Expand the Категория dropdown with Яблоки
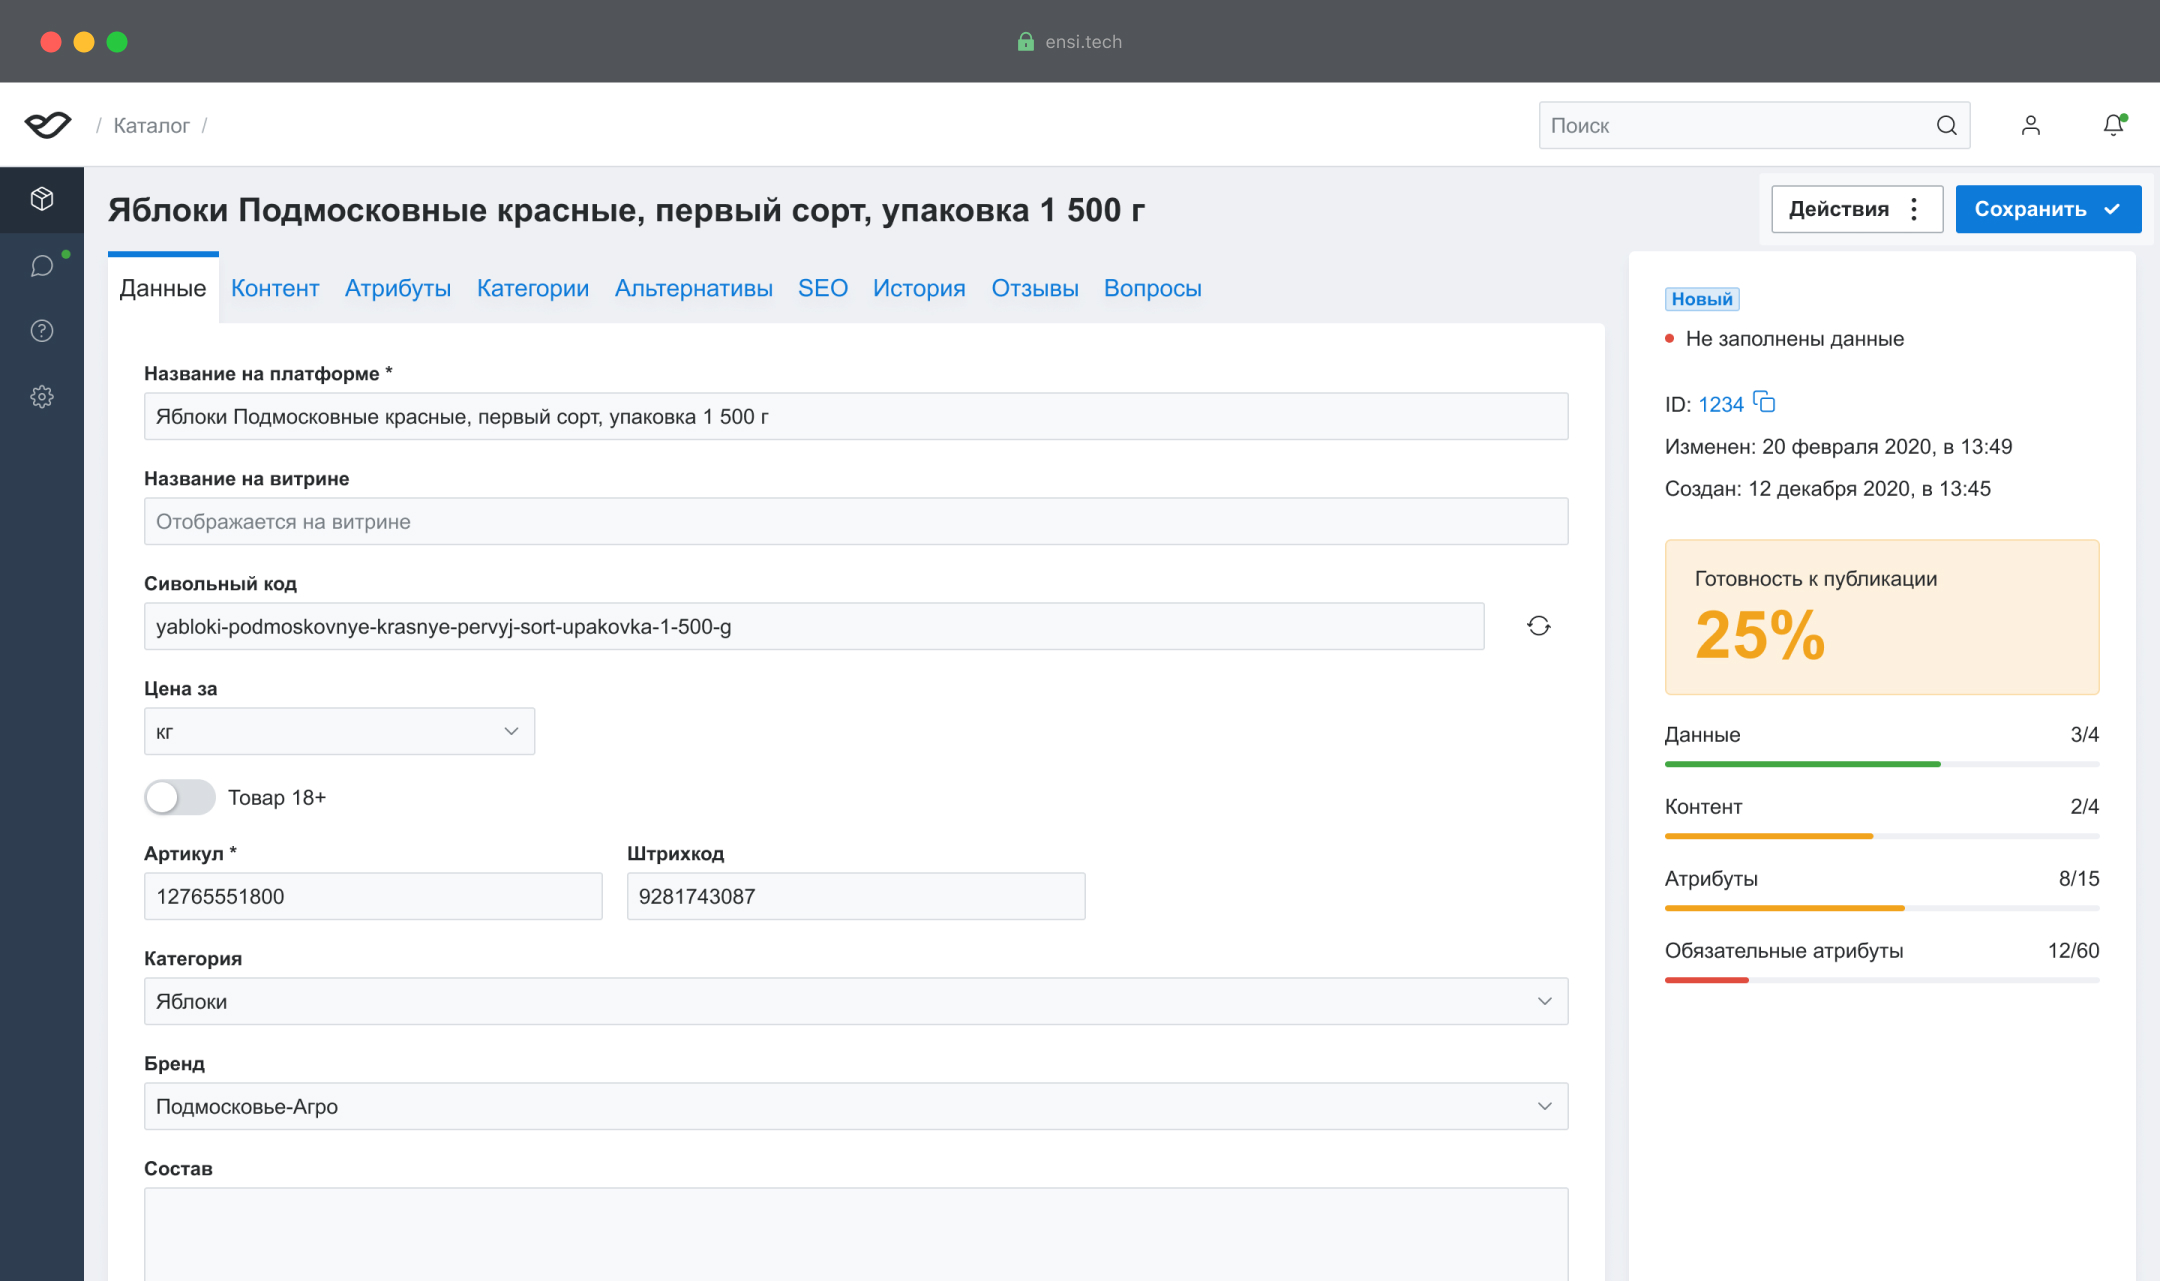This screenshot has width=2161, height=1281. (855, 1001)
